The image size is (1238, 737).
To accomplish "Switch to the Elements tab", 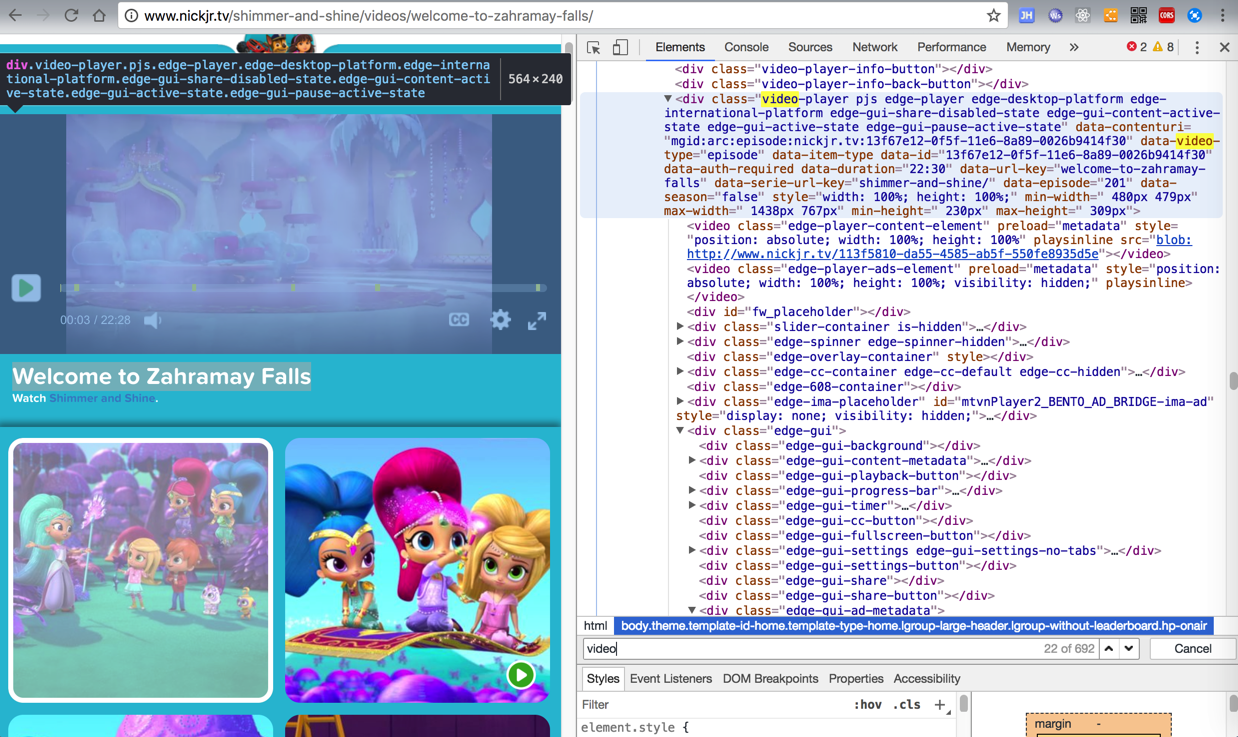I will [x=680, y=47].
